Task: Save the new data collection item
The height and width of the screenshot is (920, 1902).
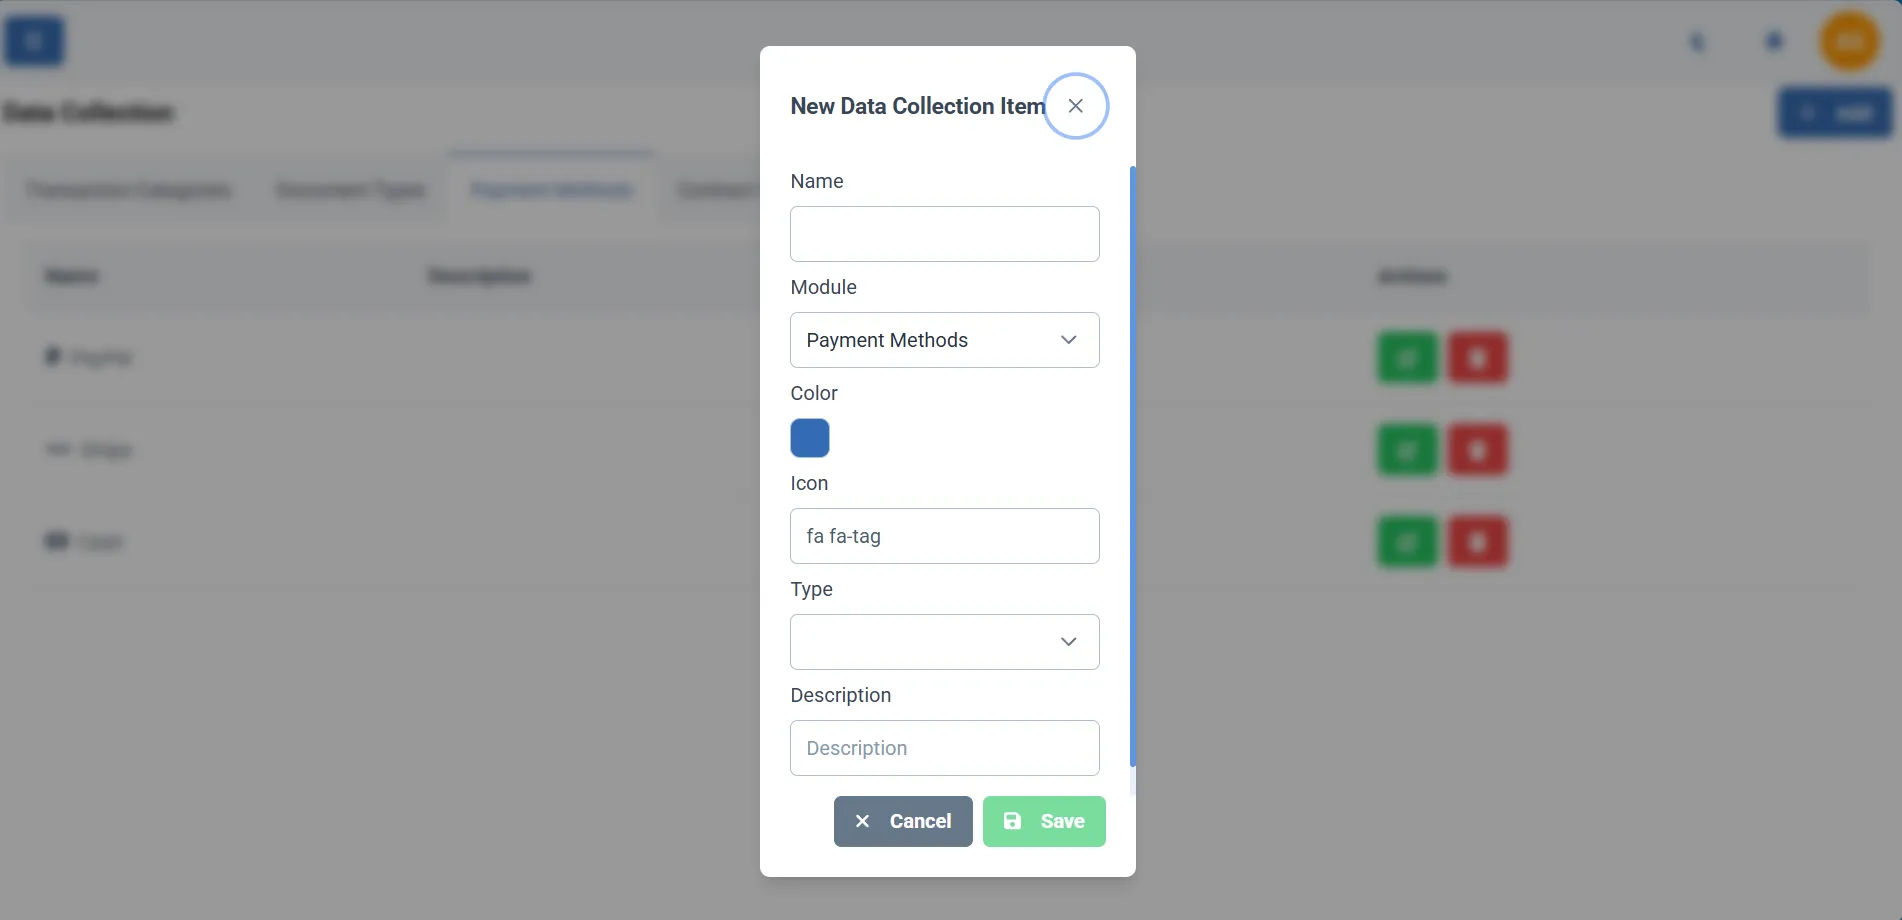Action: coord(1043,820)
